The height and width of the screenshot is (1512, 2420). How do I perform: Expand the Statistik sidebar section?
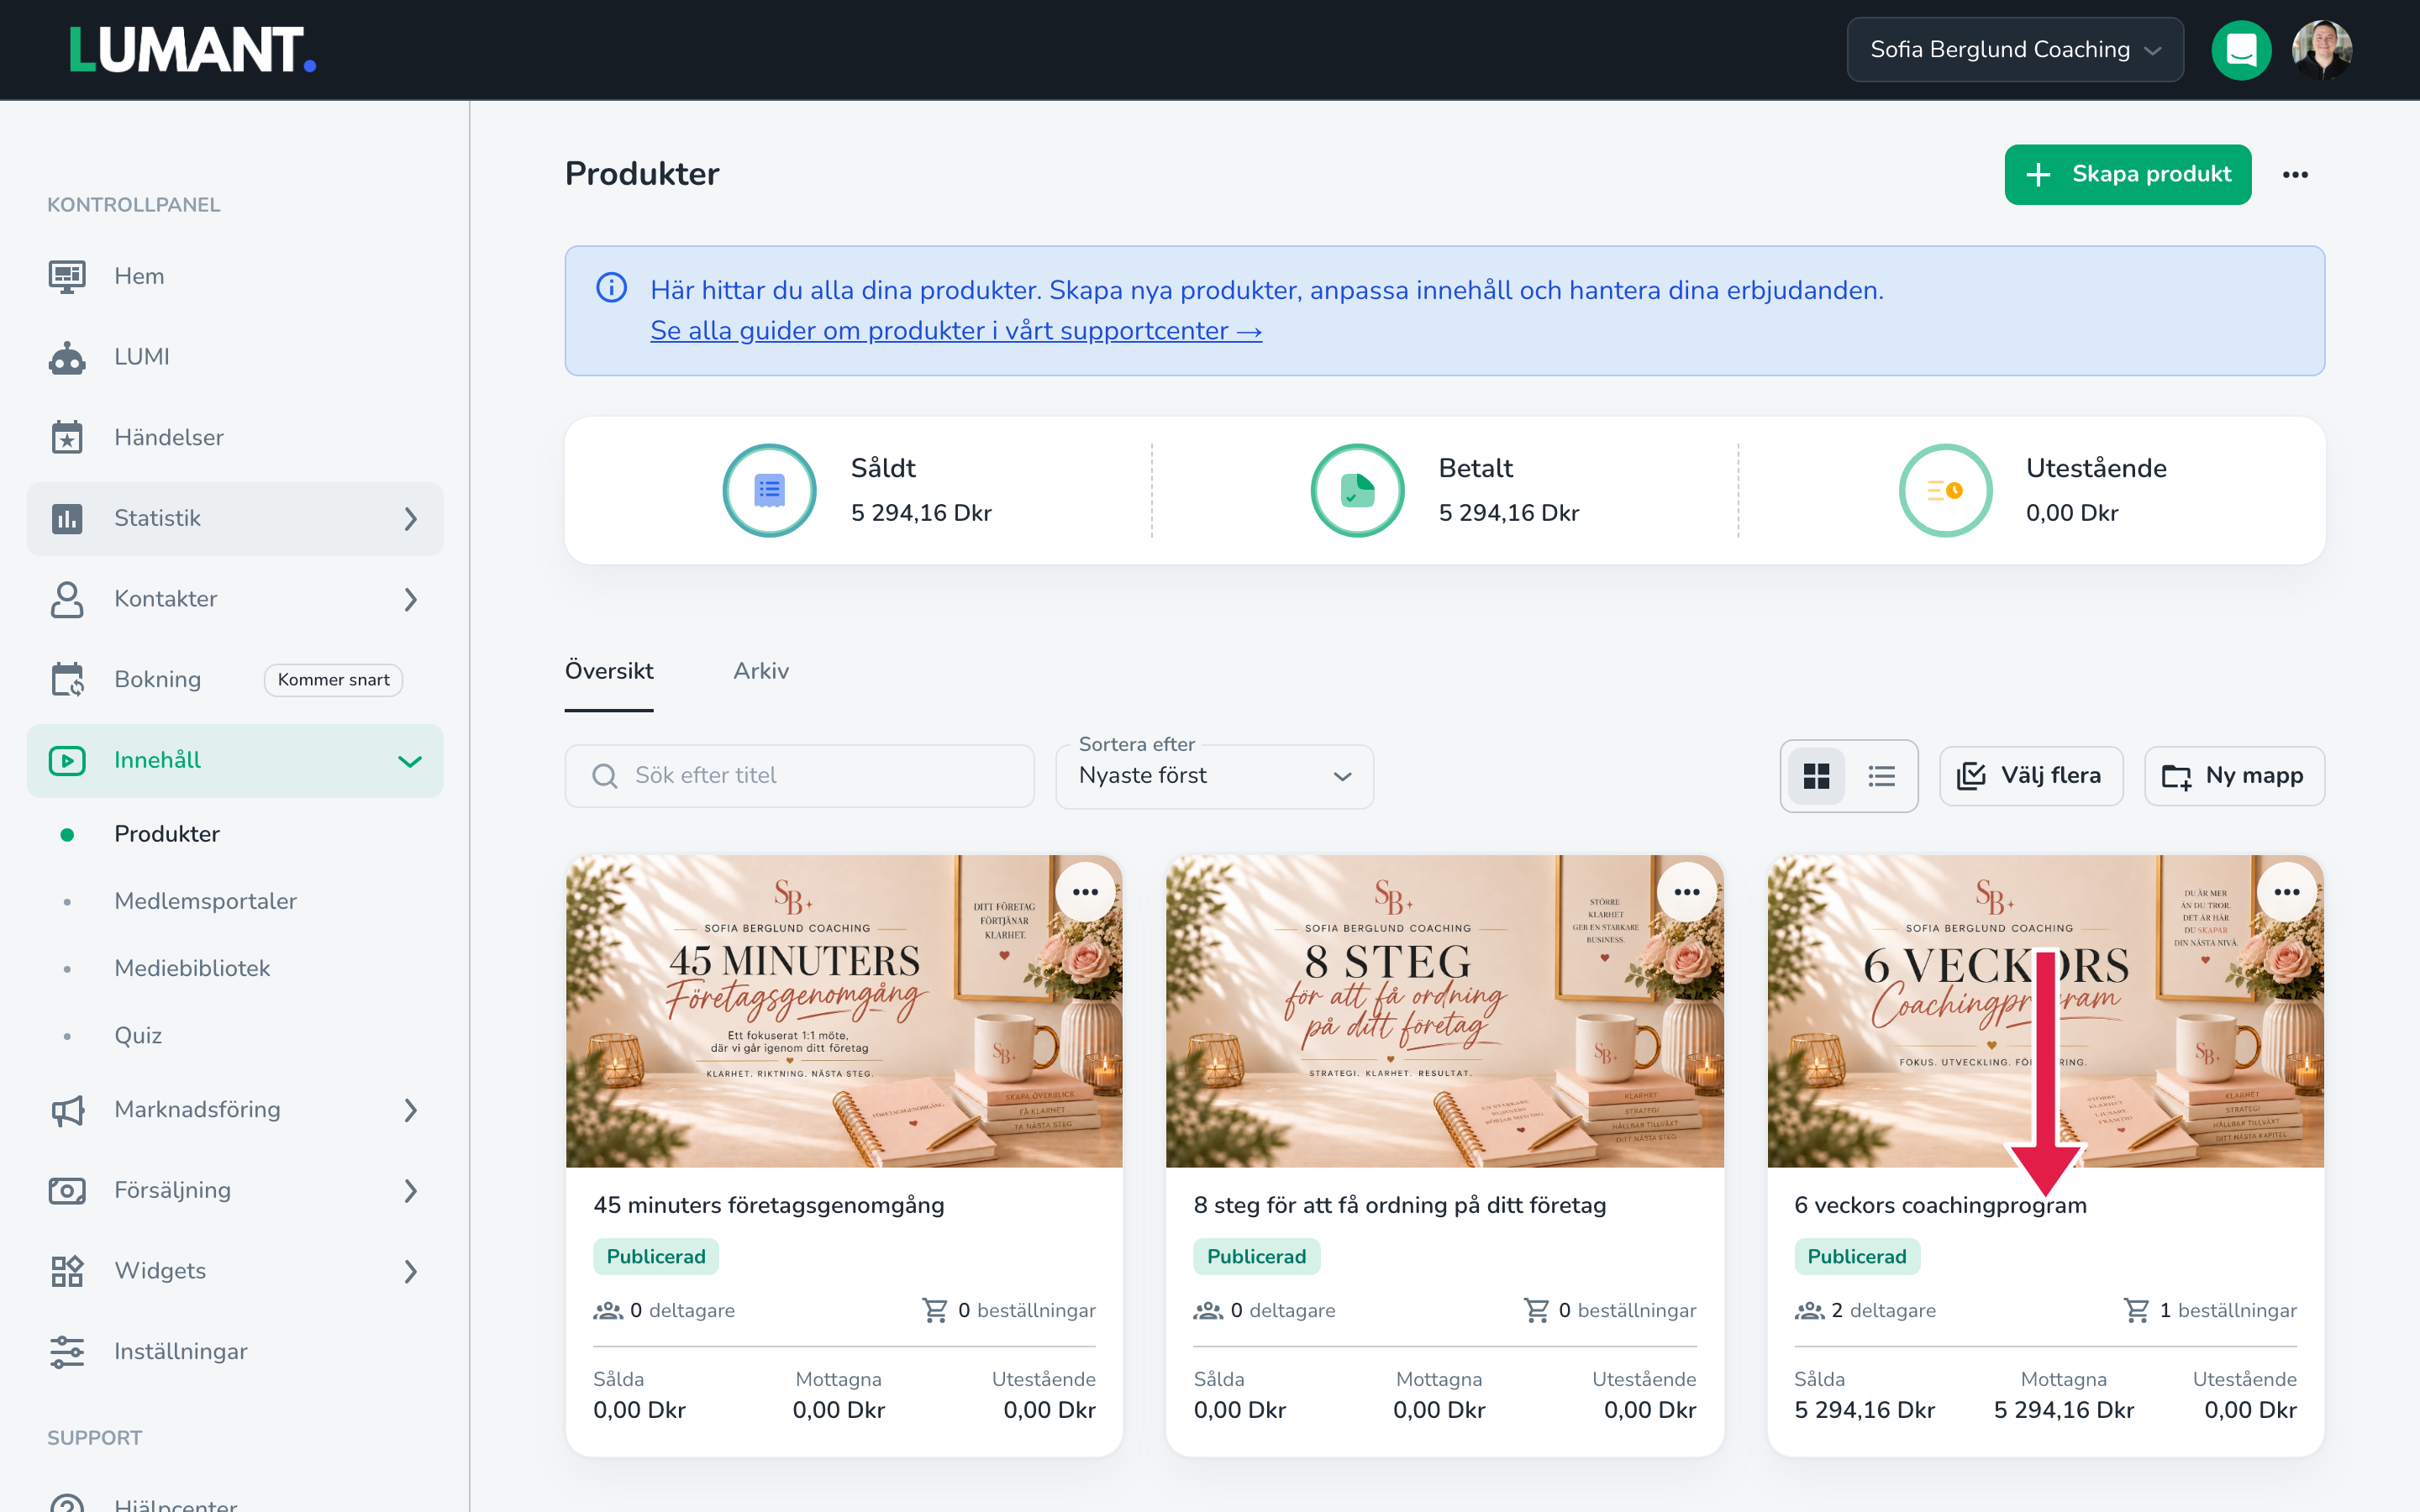pos(235,518)
